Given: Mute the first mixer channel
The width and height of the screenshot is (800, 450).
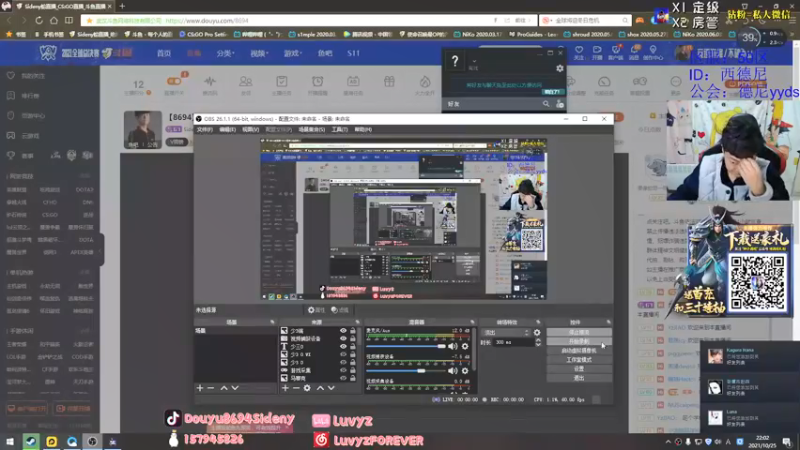Looking at the screenshot, I should coord(453,346).
